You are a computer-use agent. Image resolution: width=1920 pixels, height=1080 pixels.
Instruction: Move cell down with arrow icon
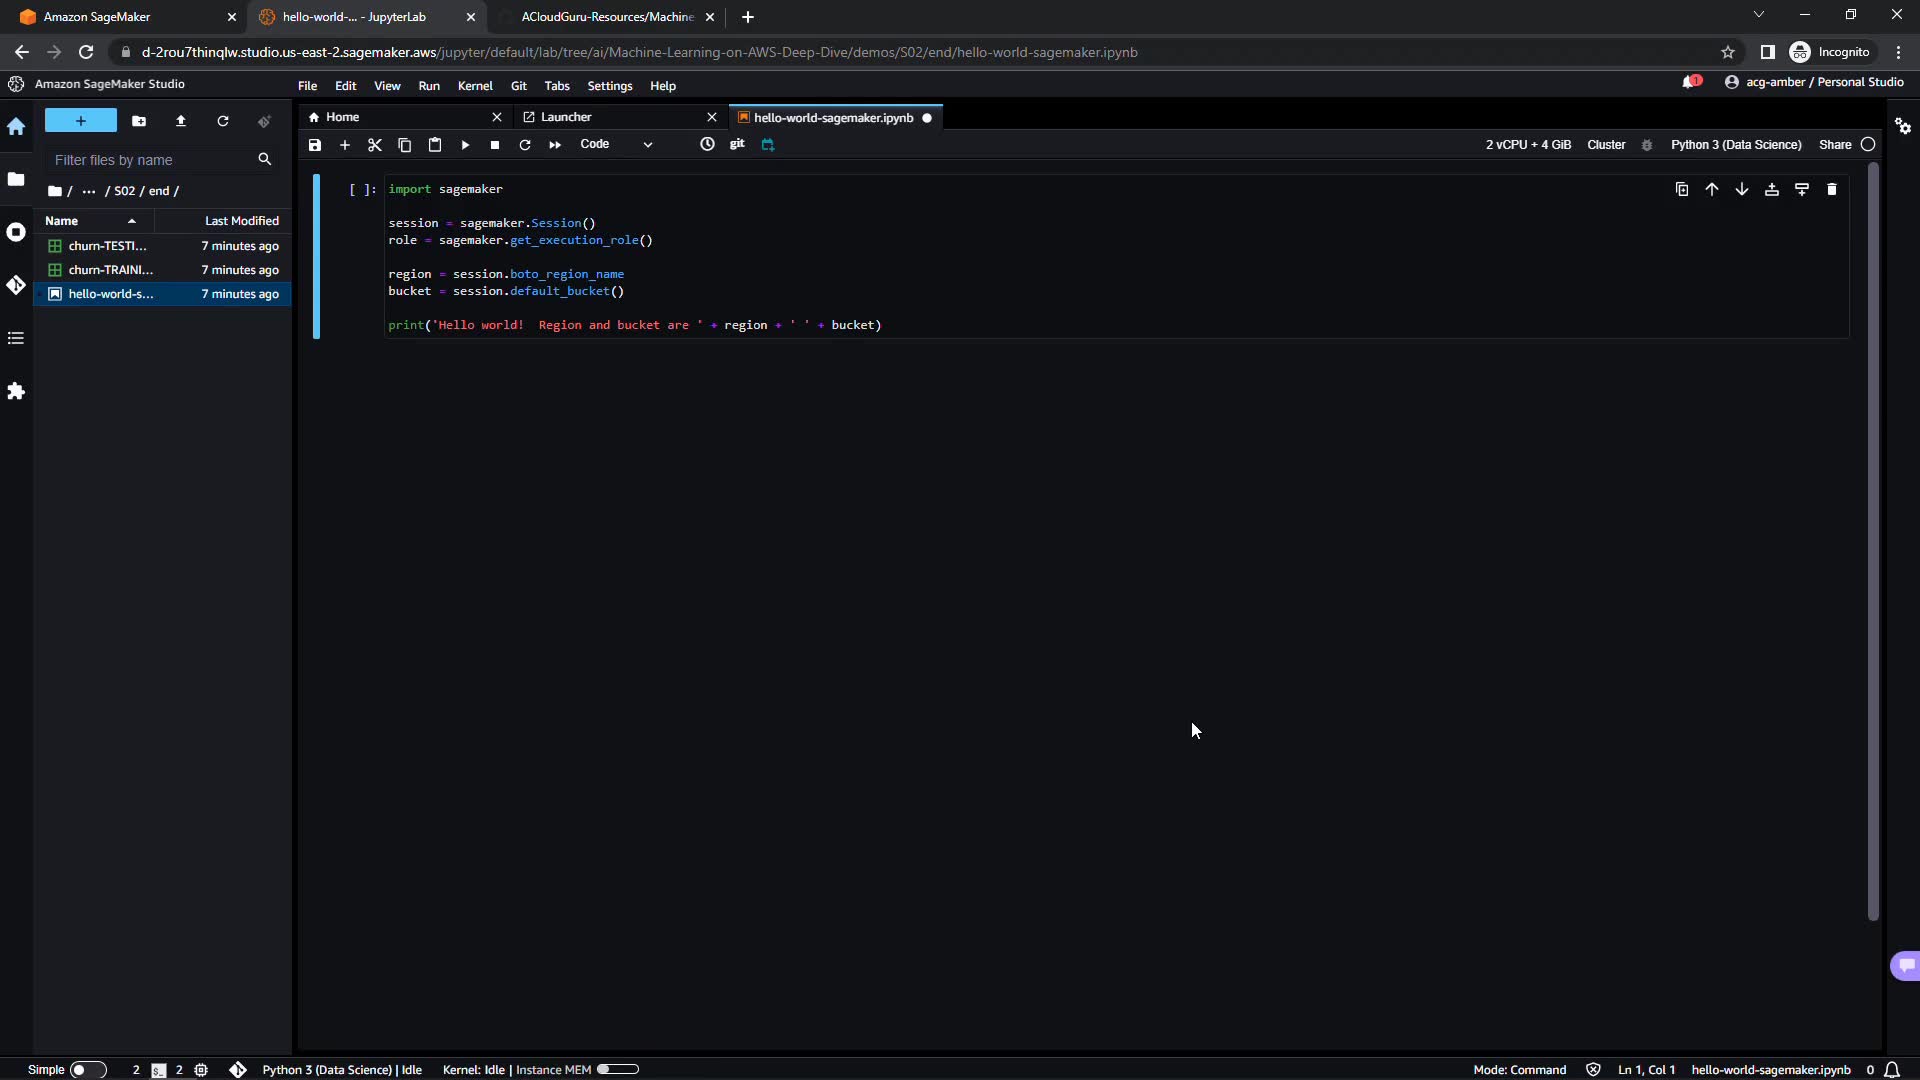click(1742, 189)
